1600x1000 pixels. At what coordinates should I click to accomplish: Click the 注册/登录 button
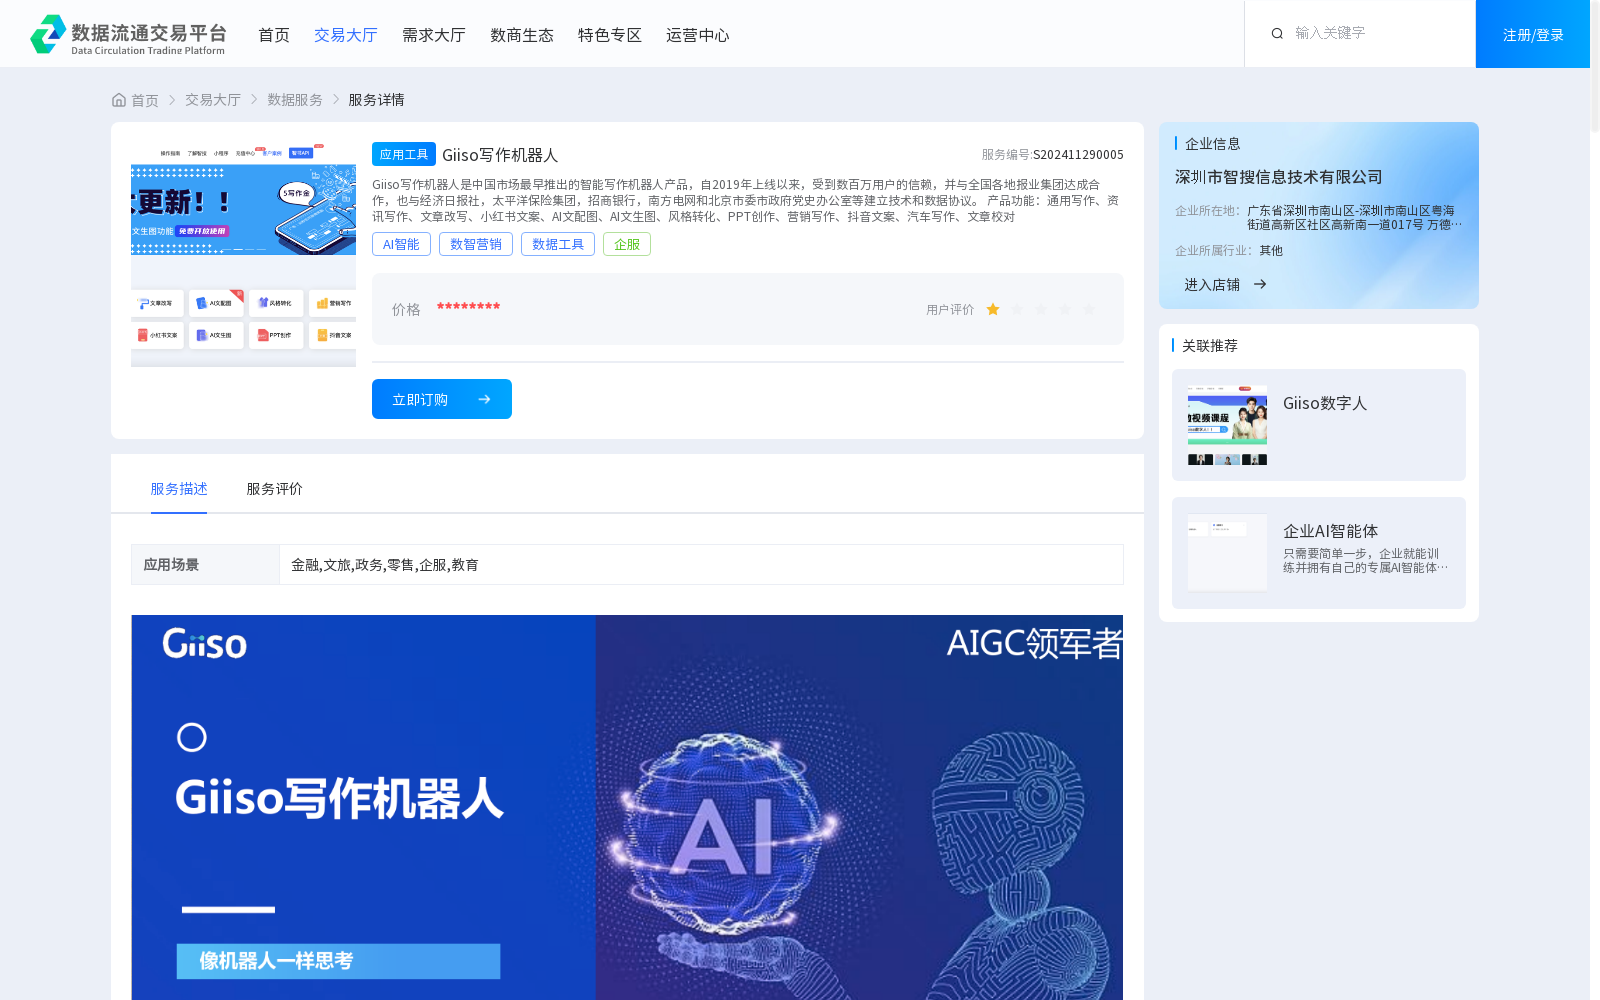(x=1533, y=34)
